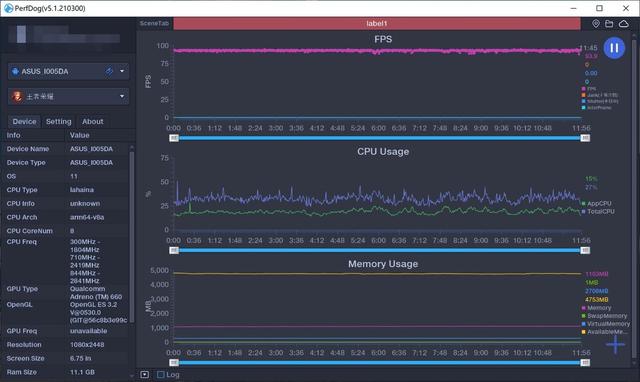Open the ASUS_I005DA device dropdown
This screenshot has height=382, width=640.
[68, 71]
